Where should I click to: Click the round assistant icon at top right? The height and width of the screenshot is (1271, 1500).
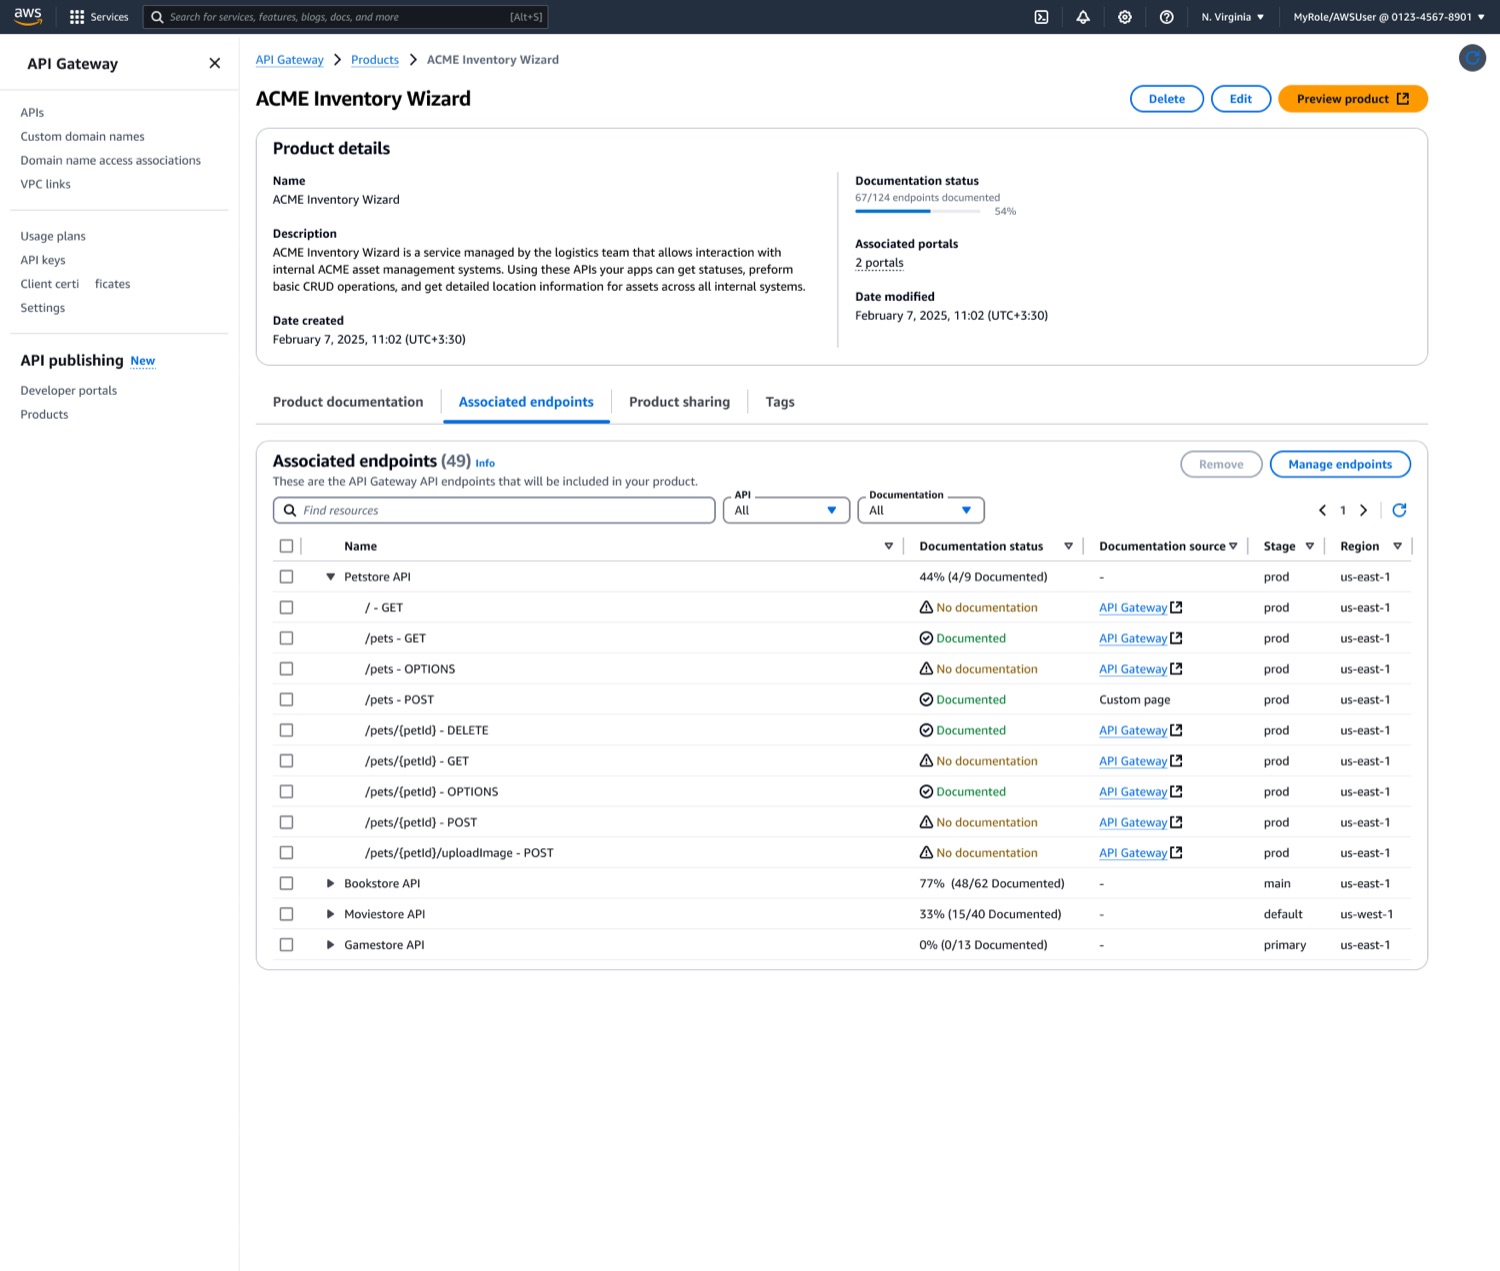(x=1472, y=59)
